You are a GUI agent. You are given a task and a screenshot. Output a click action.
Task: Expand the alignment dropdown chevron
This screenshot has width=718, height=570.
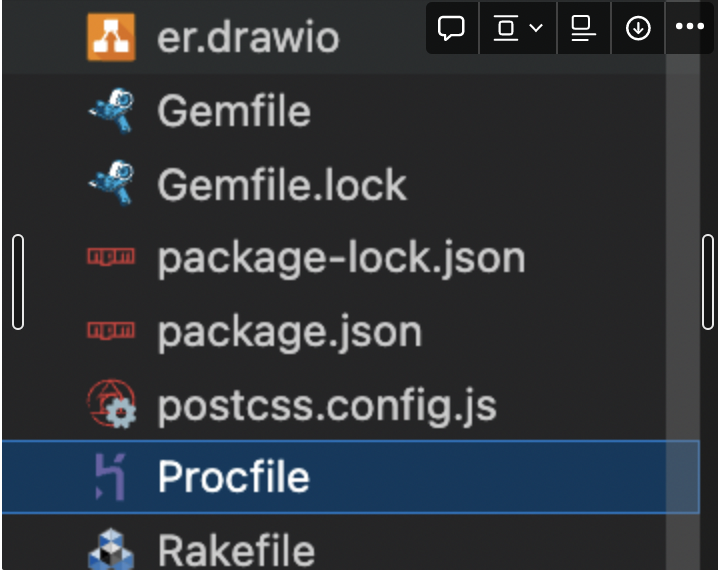point(536,28)
